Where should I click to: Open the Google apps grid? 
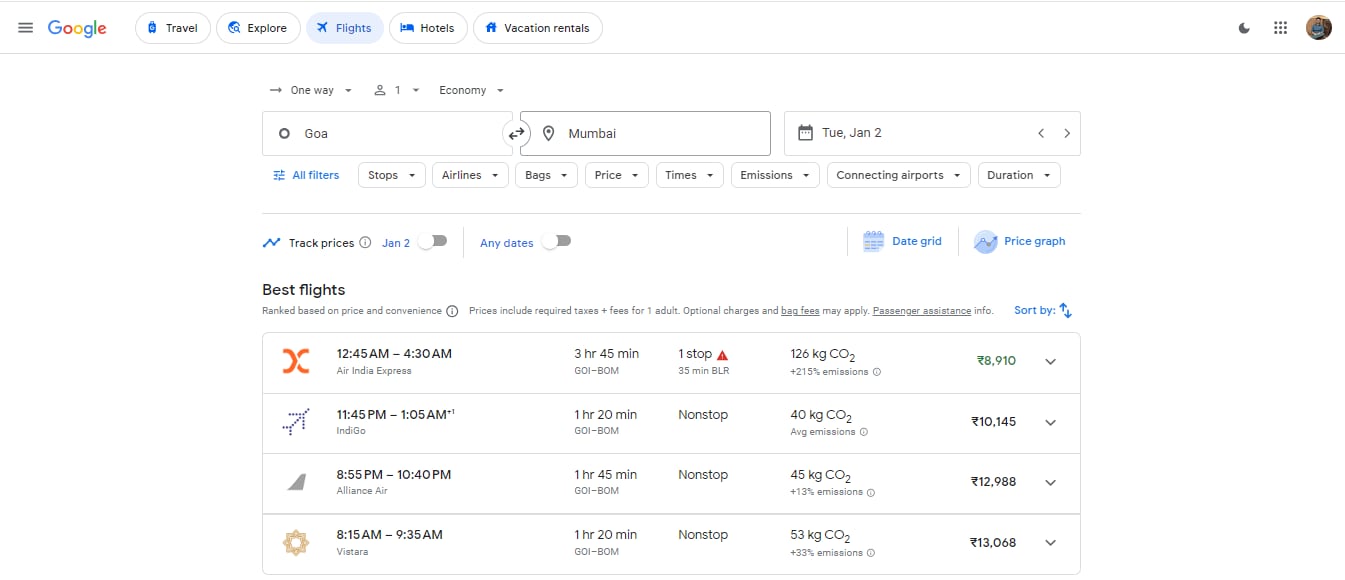tap(1280, 28)
